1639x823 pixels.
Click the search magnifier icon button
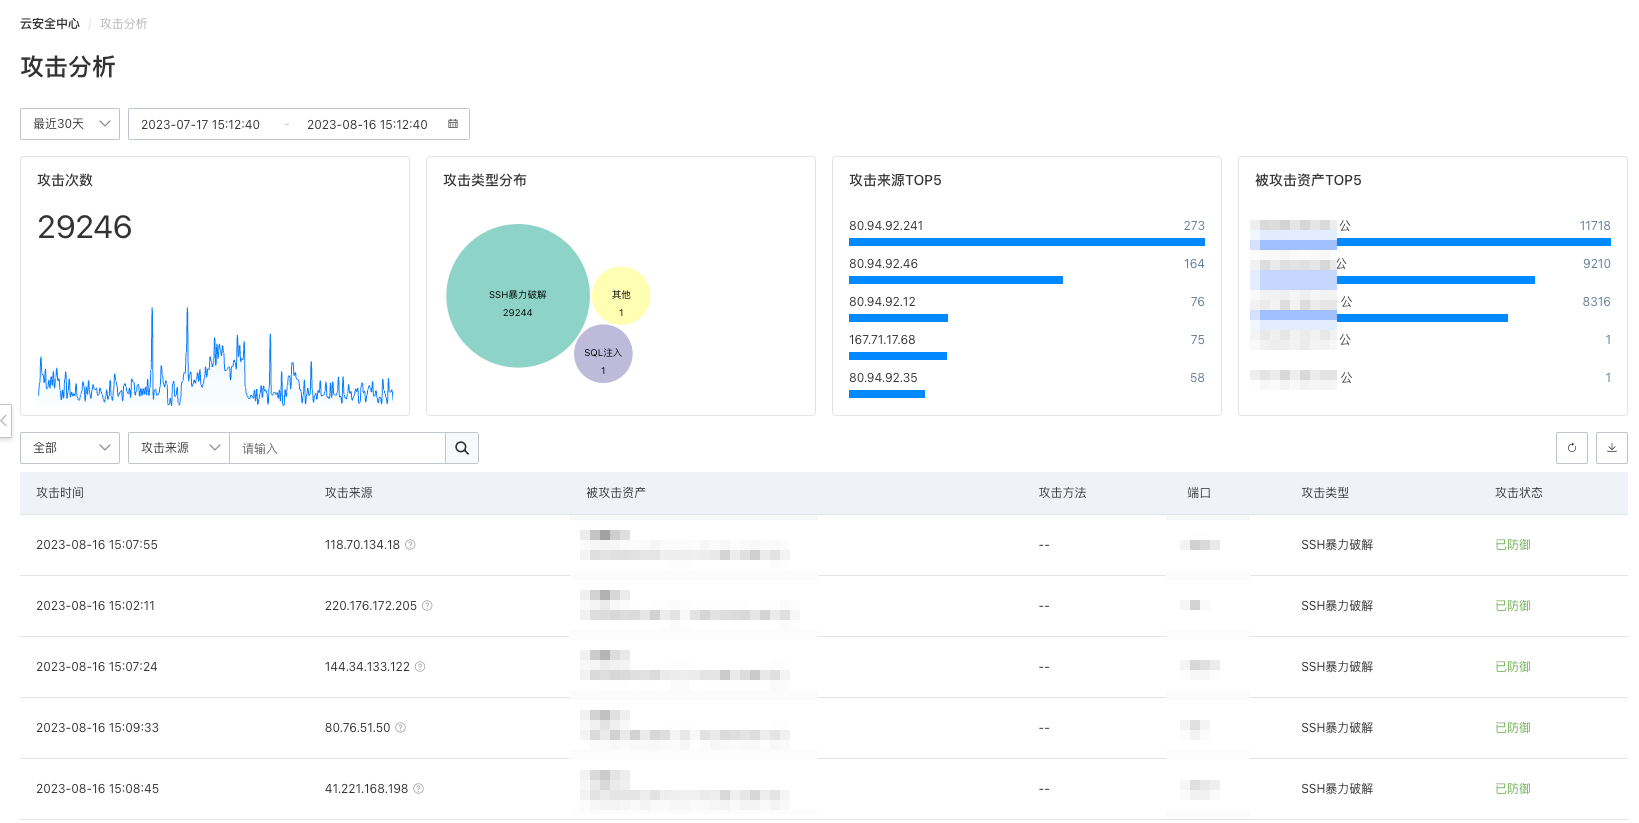point(462,448)
